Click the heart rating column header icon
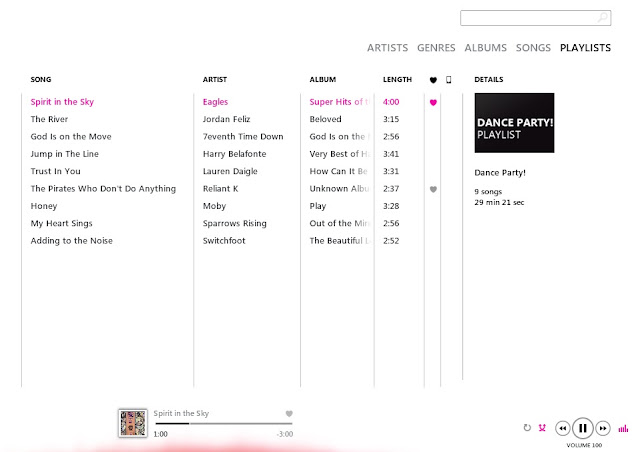This screenshot has width=640, height=452. [x=433, y=80]
